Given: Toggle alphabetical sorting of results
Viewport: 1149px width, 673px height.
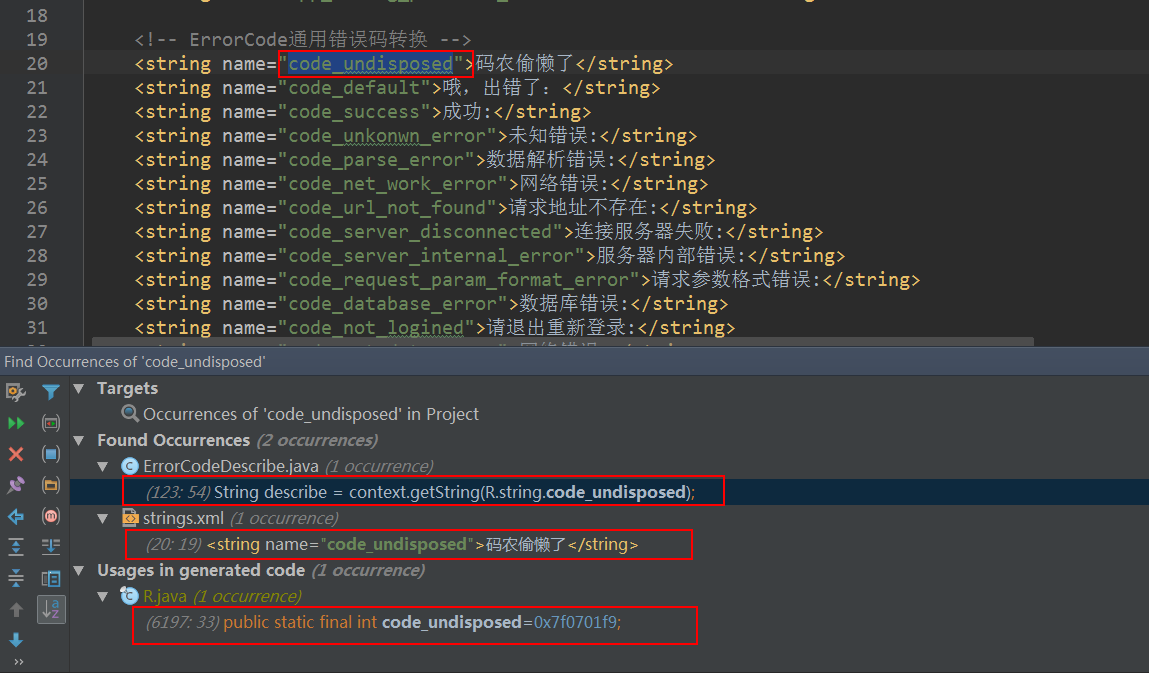Looking at the screenshot, I should [51, 608].
